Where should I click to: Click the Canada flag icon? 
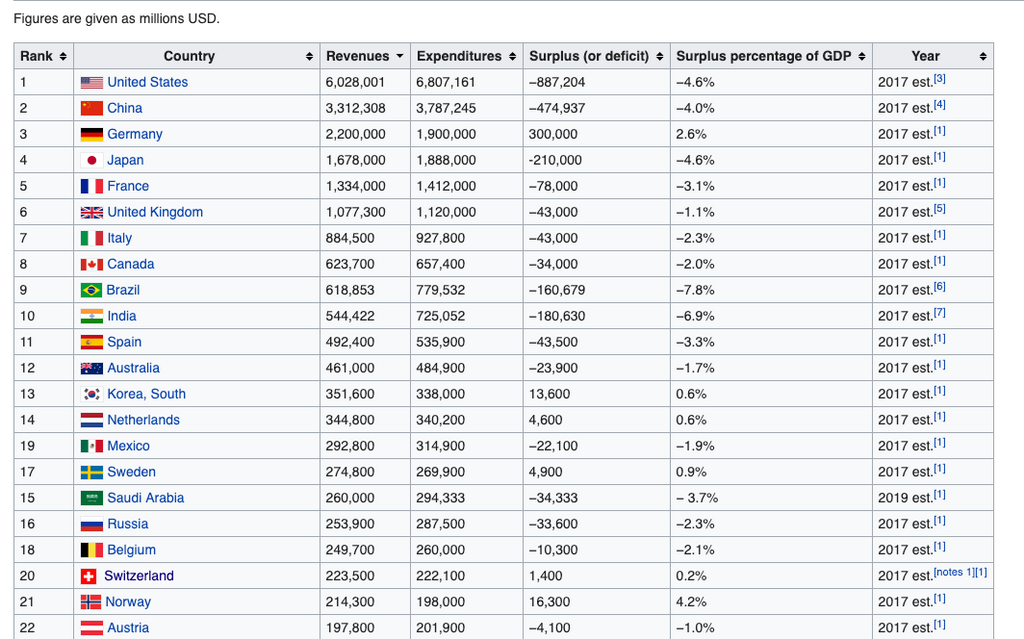pos(92,264)
